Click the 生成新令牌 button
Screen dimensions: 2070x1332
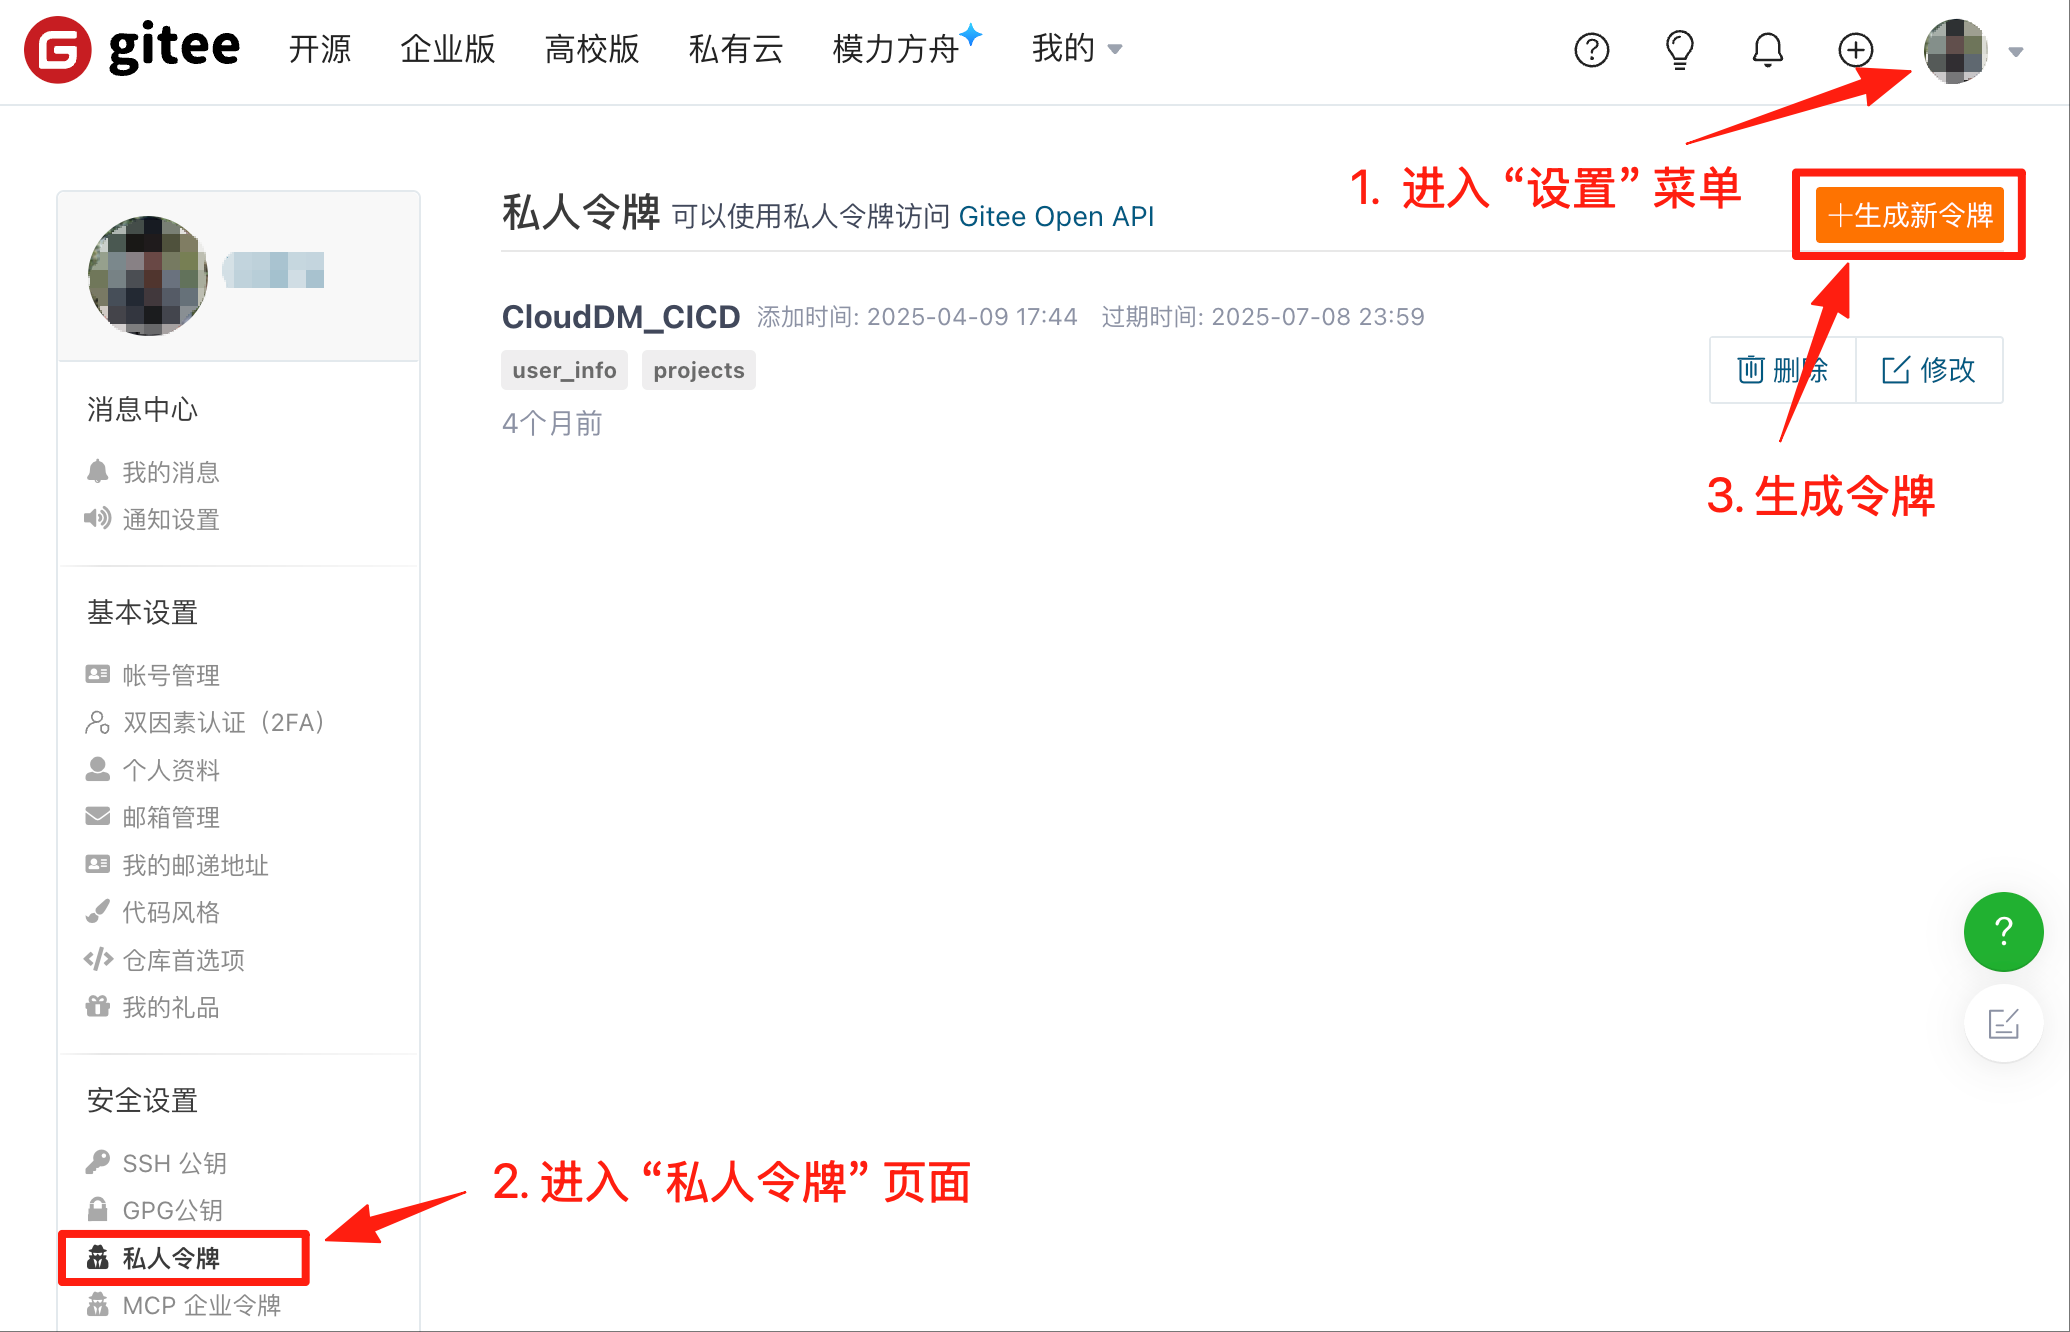click(x=1909, y=215)
